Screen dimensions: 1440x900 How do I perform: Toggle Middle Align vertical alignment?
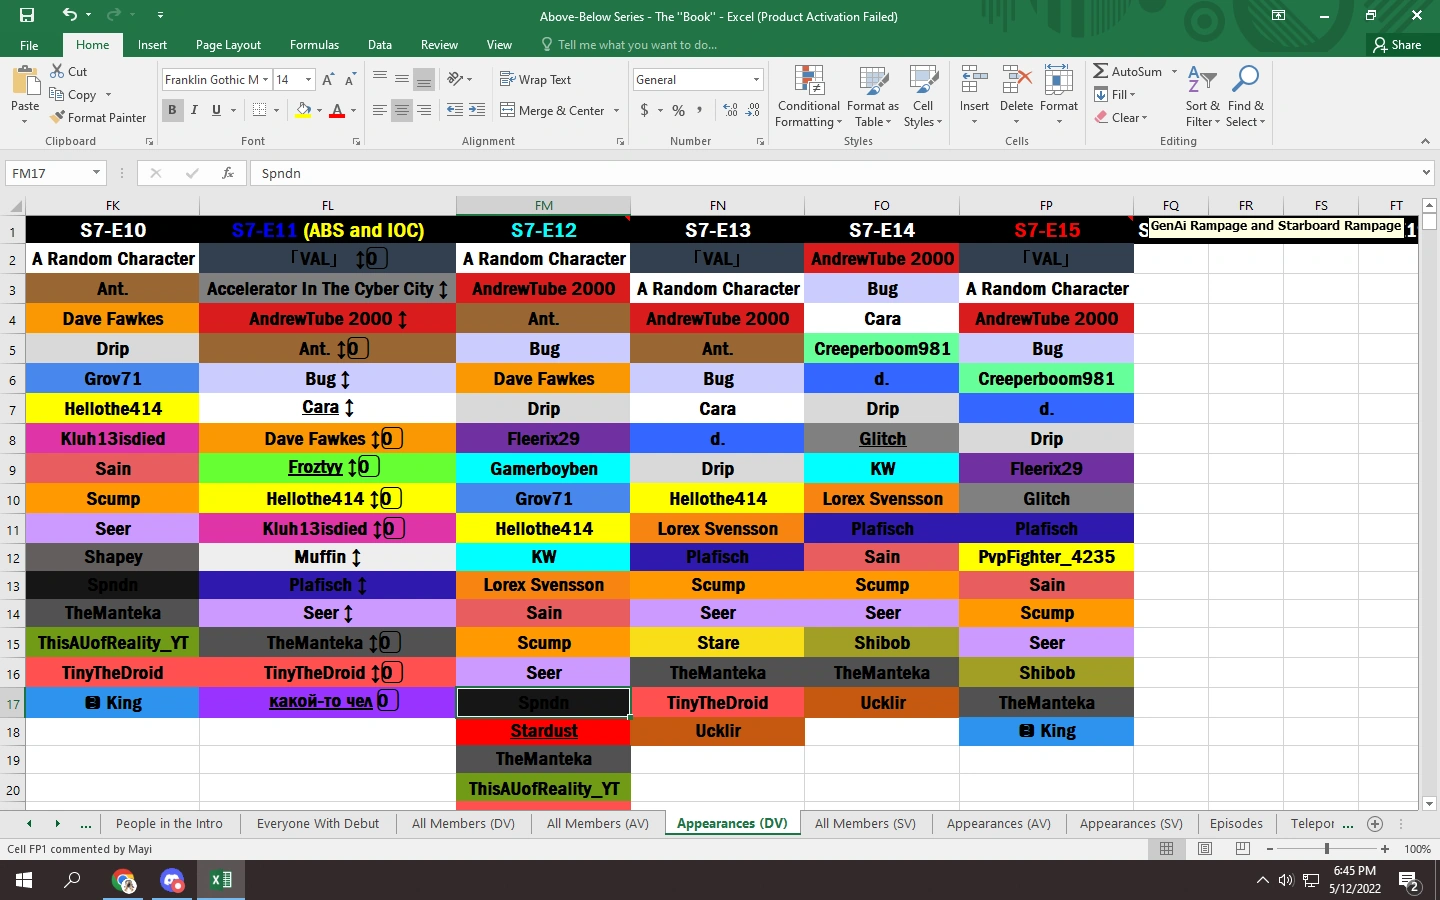(401, 79)
